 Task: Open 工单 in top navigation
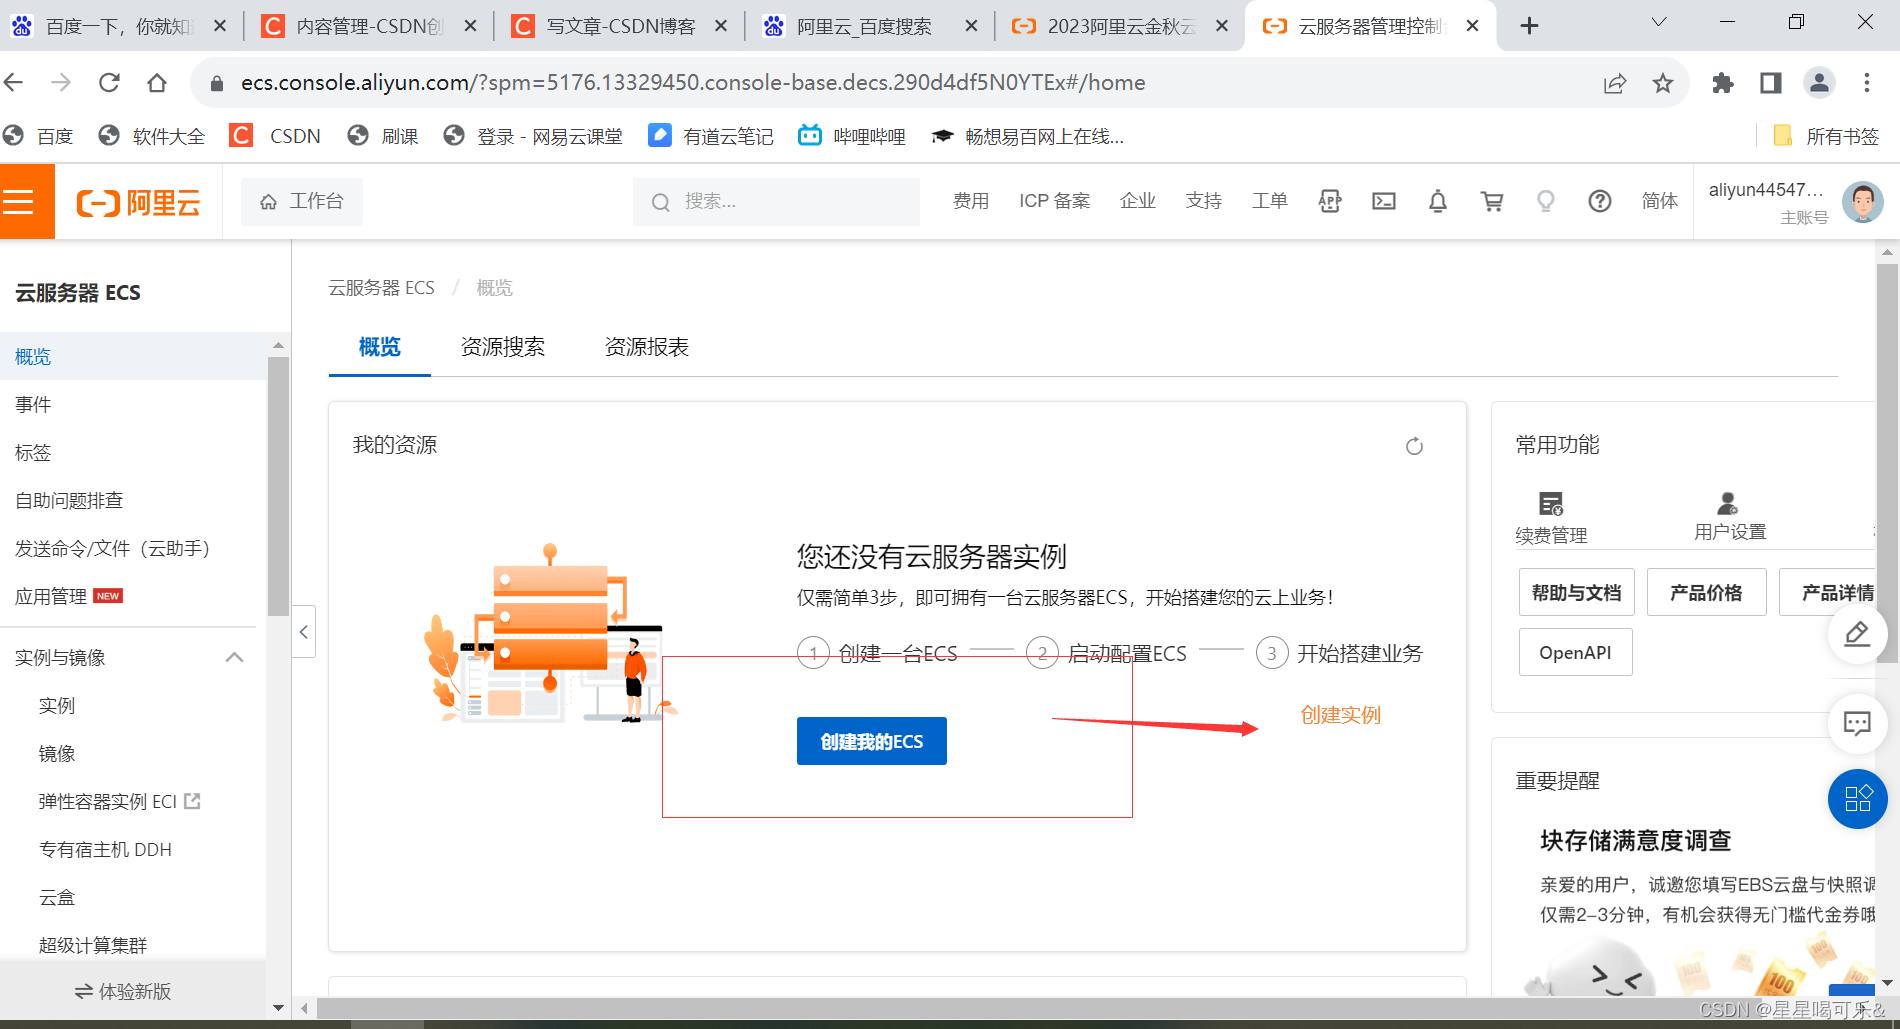[1270, 201]
